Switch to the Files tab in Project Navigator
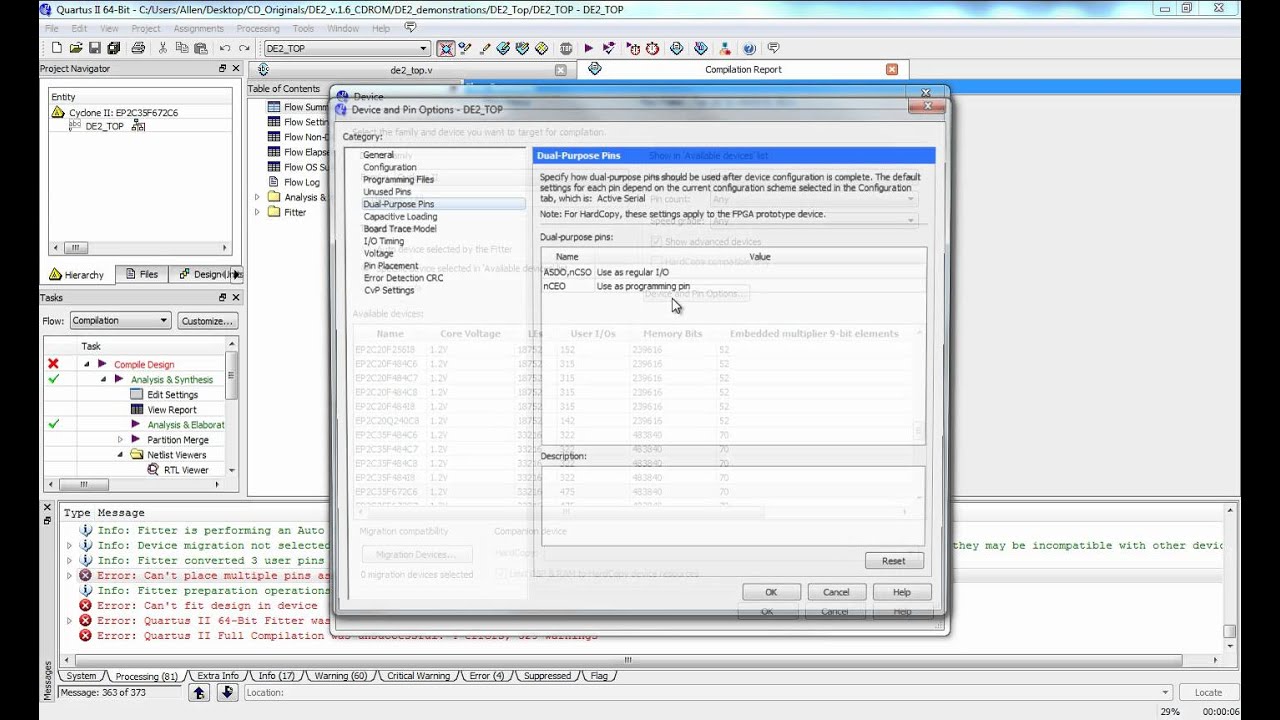This screenshot has height=720, width=1280. (x=141, y=274)
